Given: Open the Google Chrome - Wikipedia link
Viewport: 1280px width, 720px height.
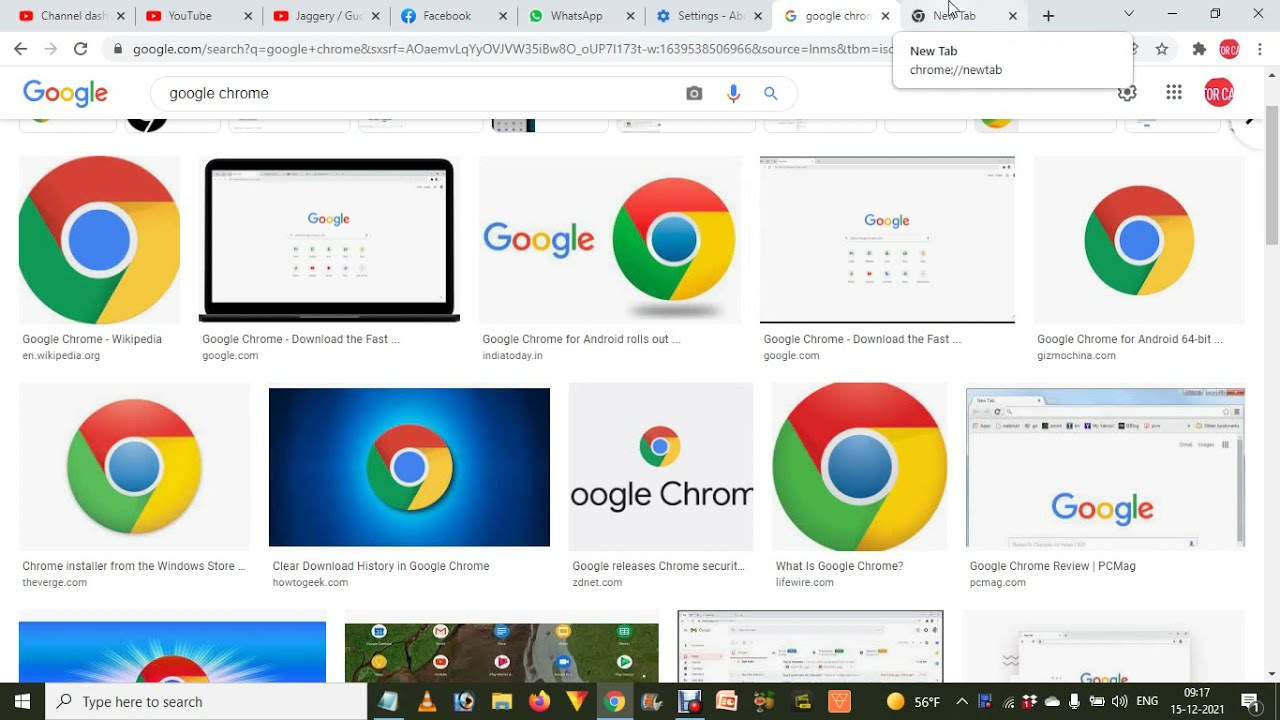Looking at the screenshot, I should pyautogui.click(x=92, y=339).
